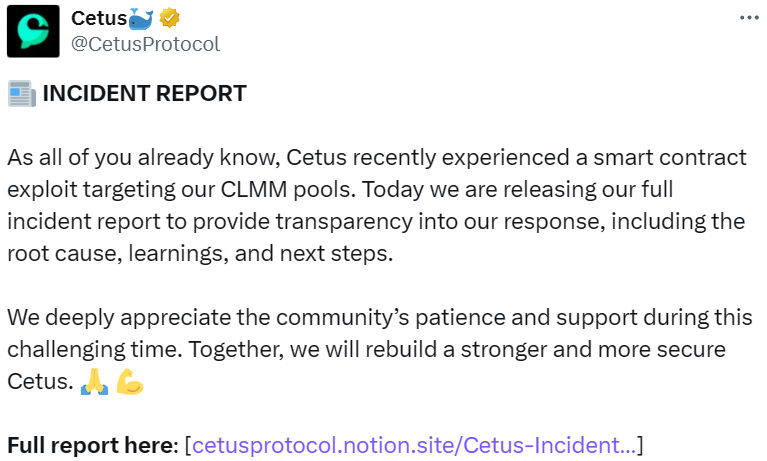Click the flexed bicep emoji

click(130, 382)
